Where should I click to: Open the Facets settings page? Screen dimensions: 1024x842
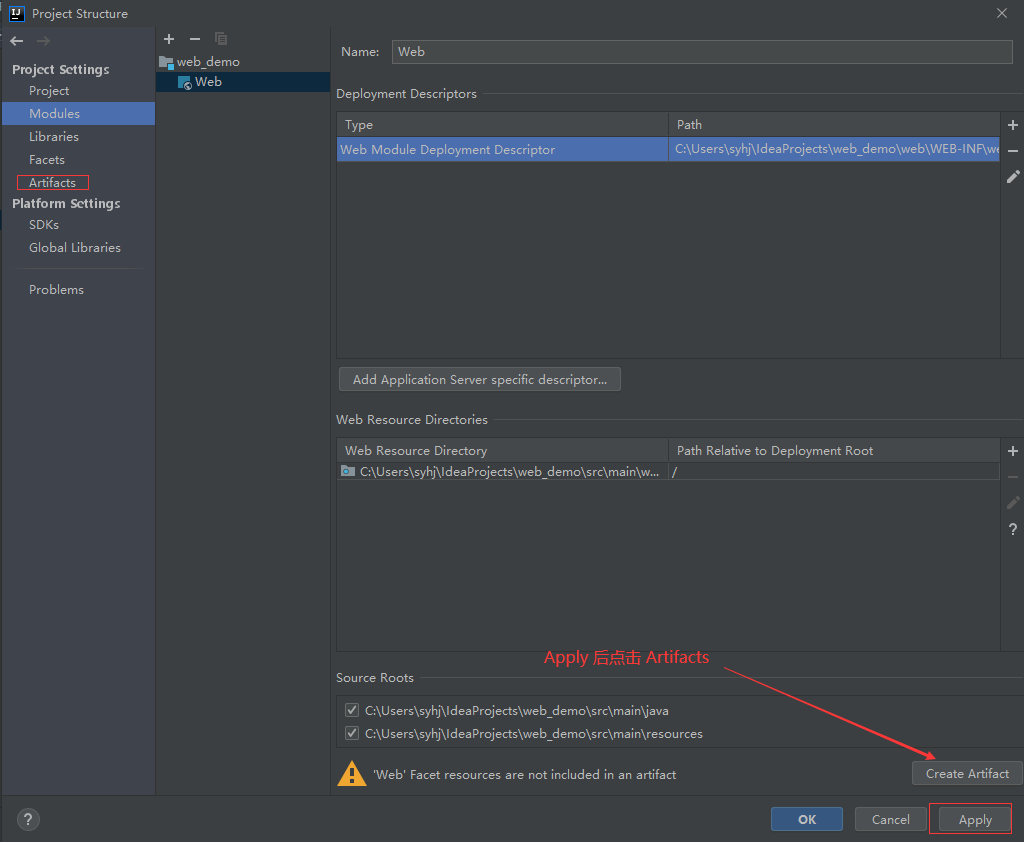click(x=47, y=159)
